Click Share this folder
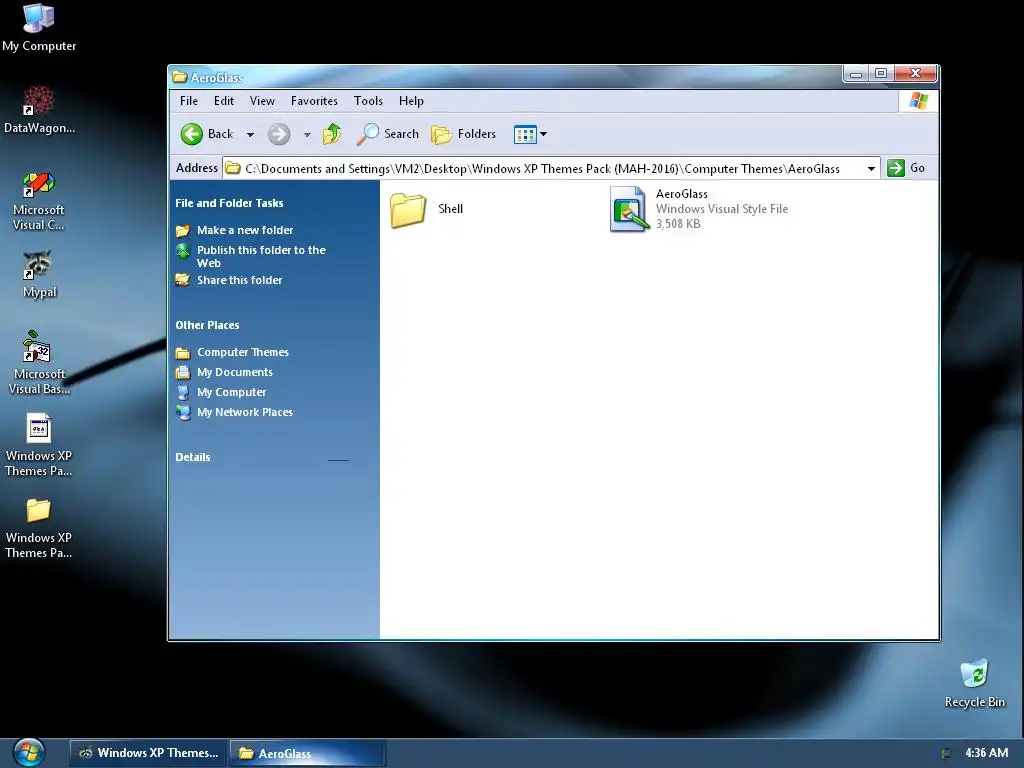1024x768 pixels. point(240,280)
